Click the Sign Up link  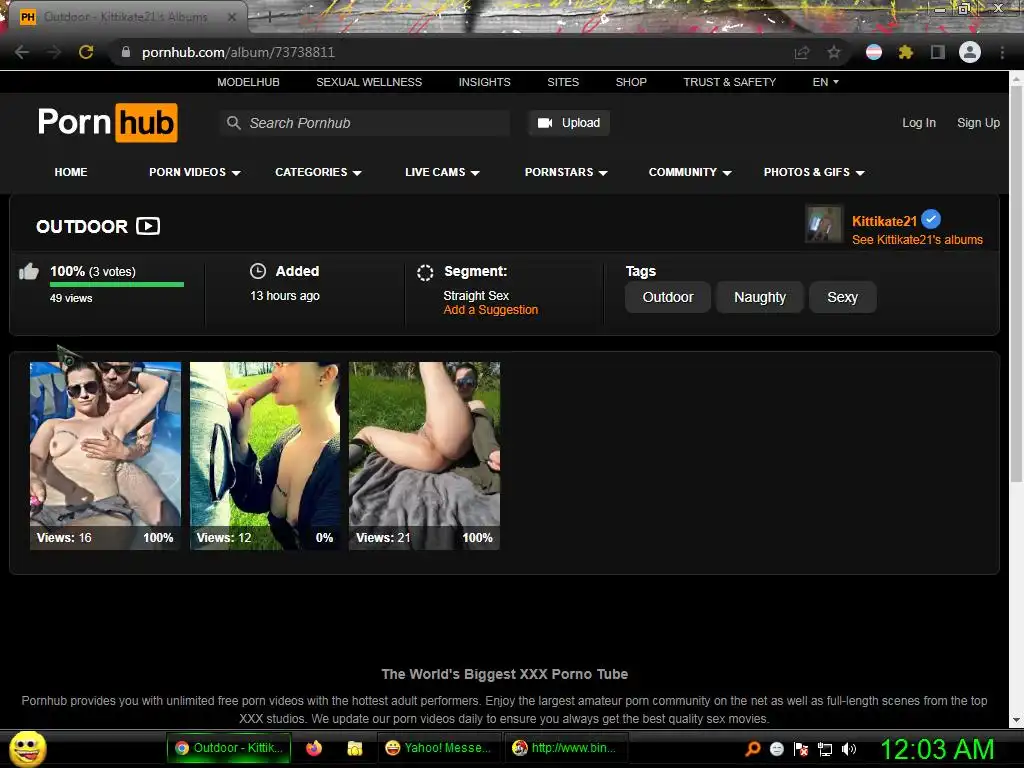pos(978,123)
